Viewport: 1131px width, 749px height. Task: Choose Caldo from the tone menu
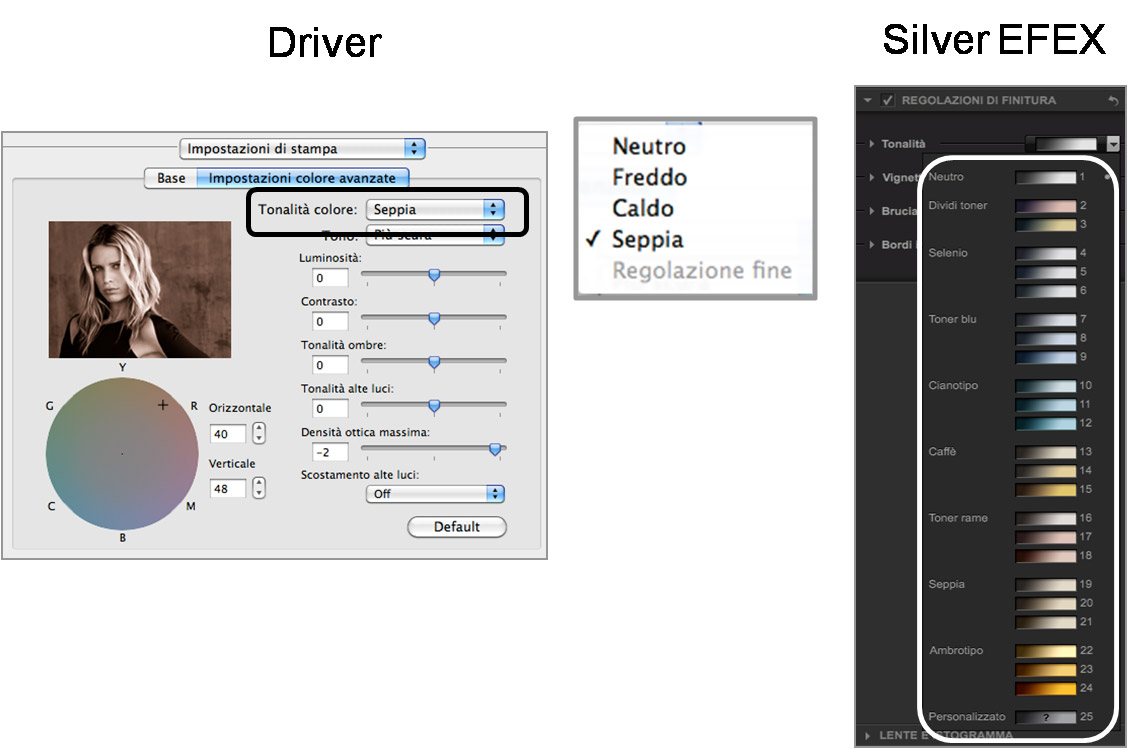pos(643,209)
